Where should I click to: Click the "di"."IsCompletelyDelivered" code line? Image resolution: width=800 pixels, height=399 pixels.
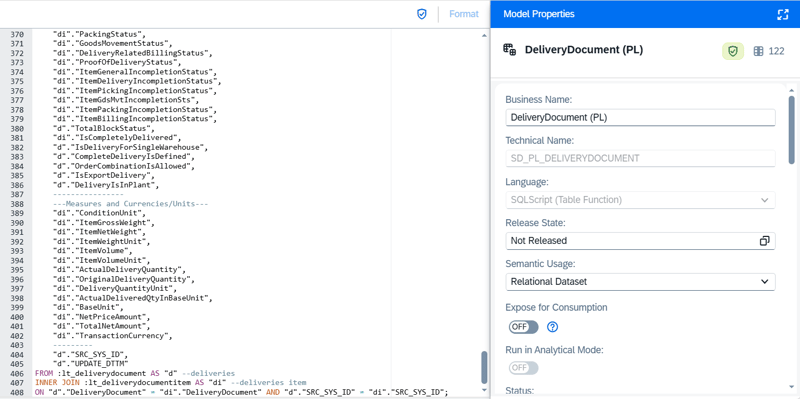coord(117,138)
